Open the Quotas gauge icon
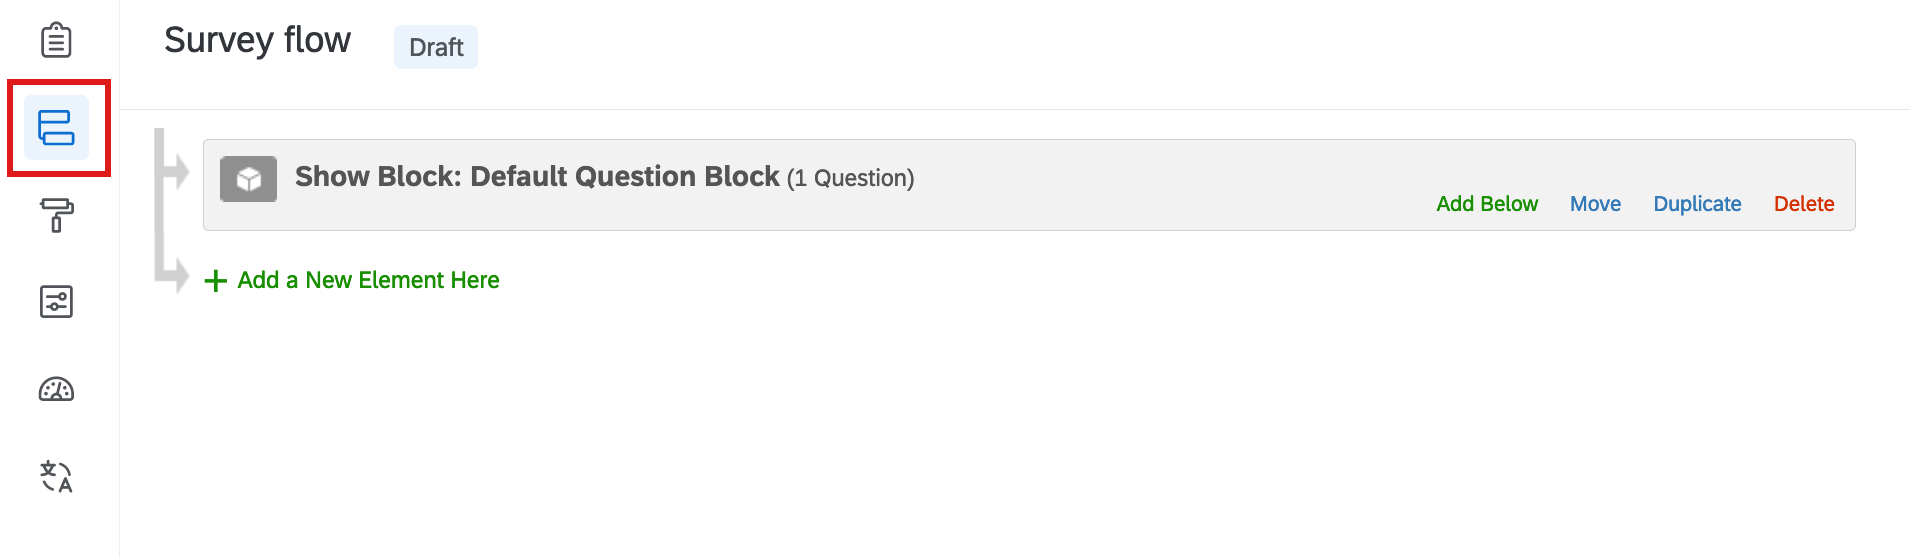This screenshot has width=1910, height=558. tap(56, 389)
